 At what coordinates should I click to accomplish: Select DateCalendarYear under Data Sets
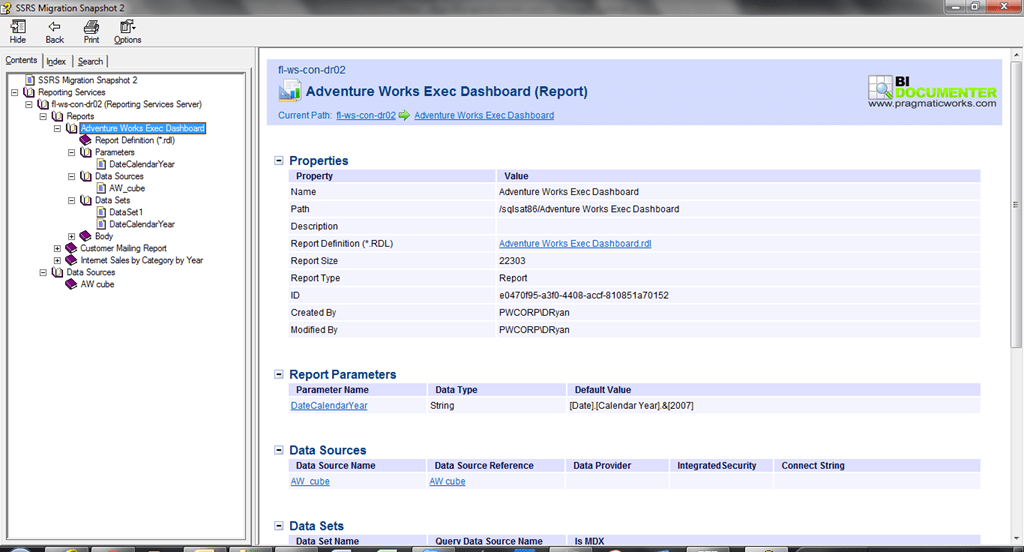click(142, 224)
